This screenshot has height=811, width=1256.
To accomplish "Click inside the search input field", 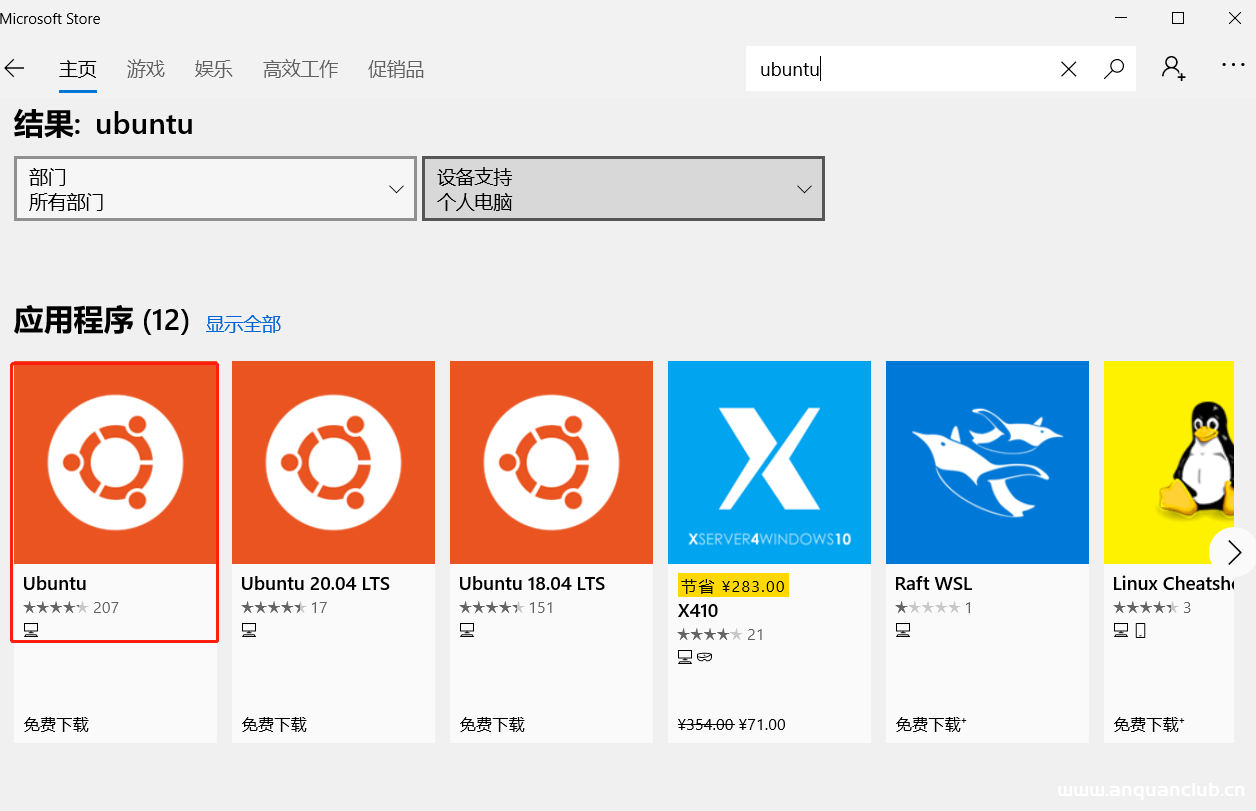I will tap(900, 68).
